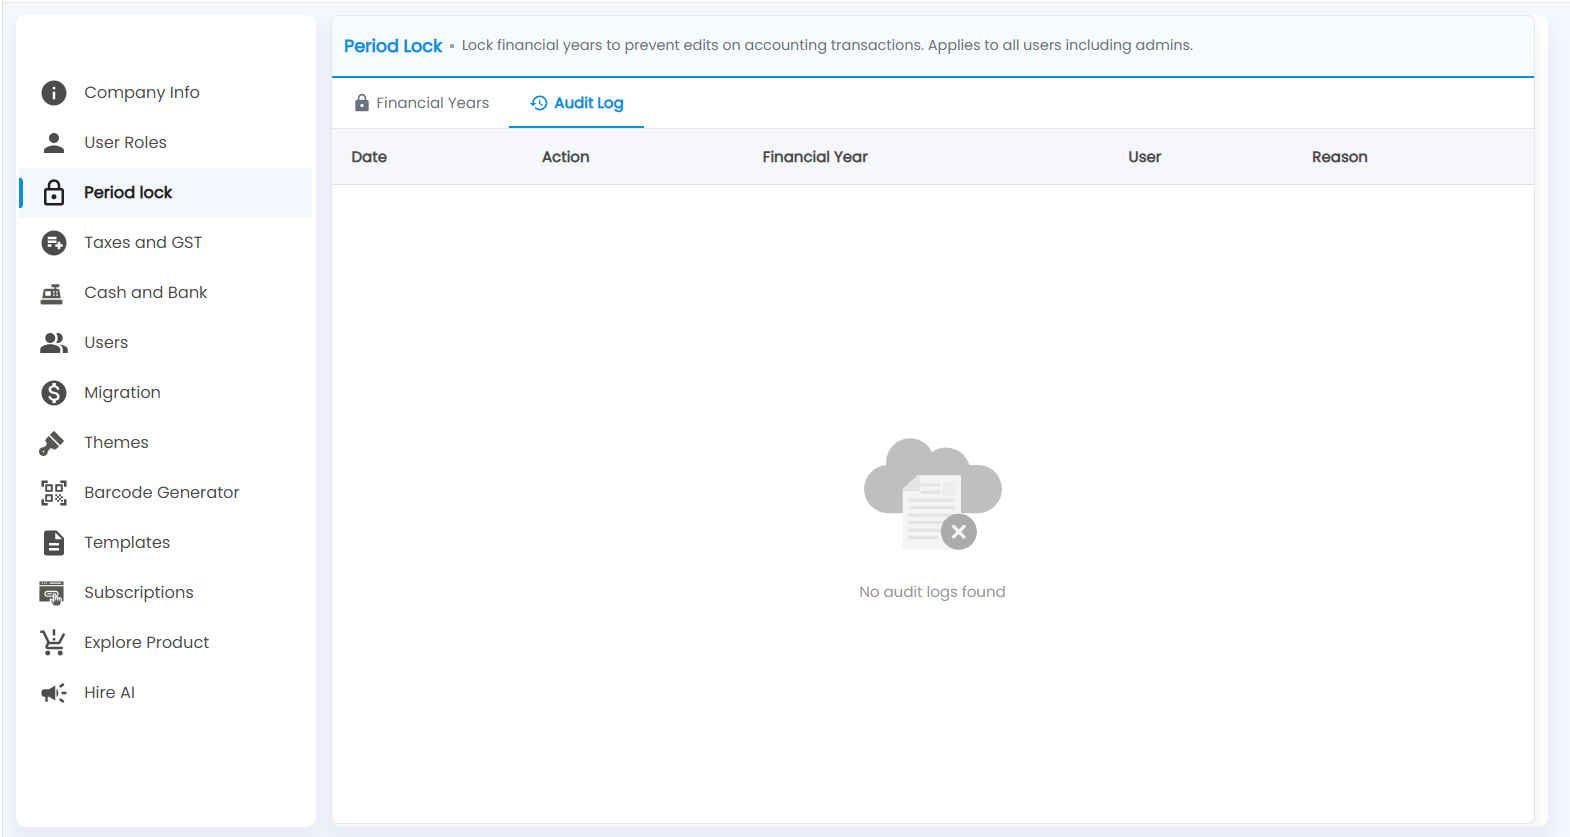The image size is (1570, 837).
Task: Click the Period lock padlock icon
Action: coord(54,193)
